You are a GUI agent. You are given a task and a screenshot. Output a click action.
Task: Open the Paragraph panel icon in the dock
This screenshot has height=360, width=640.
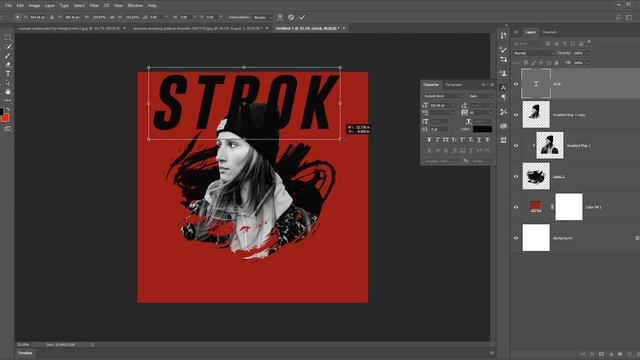click(x=503, y=98)
